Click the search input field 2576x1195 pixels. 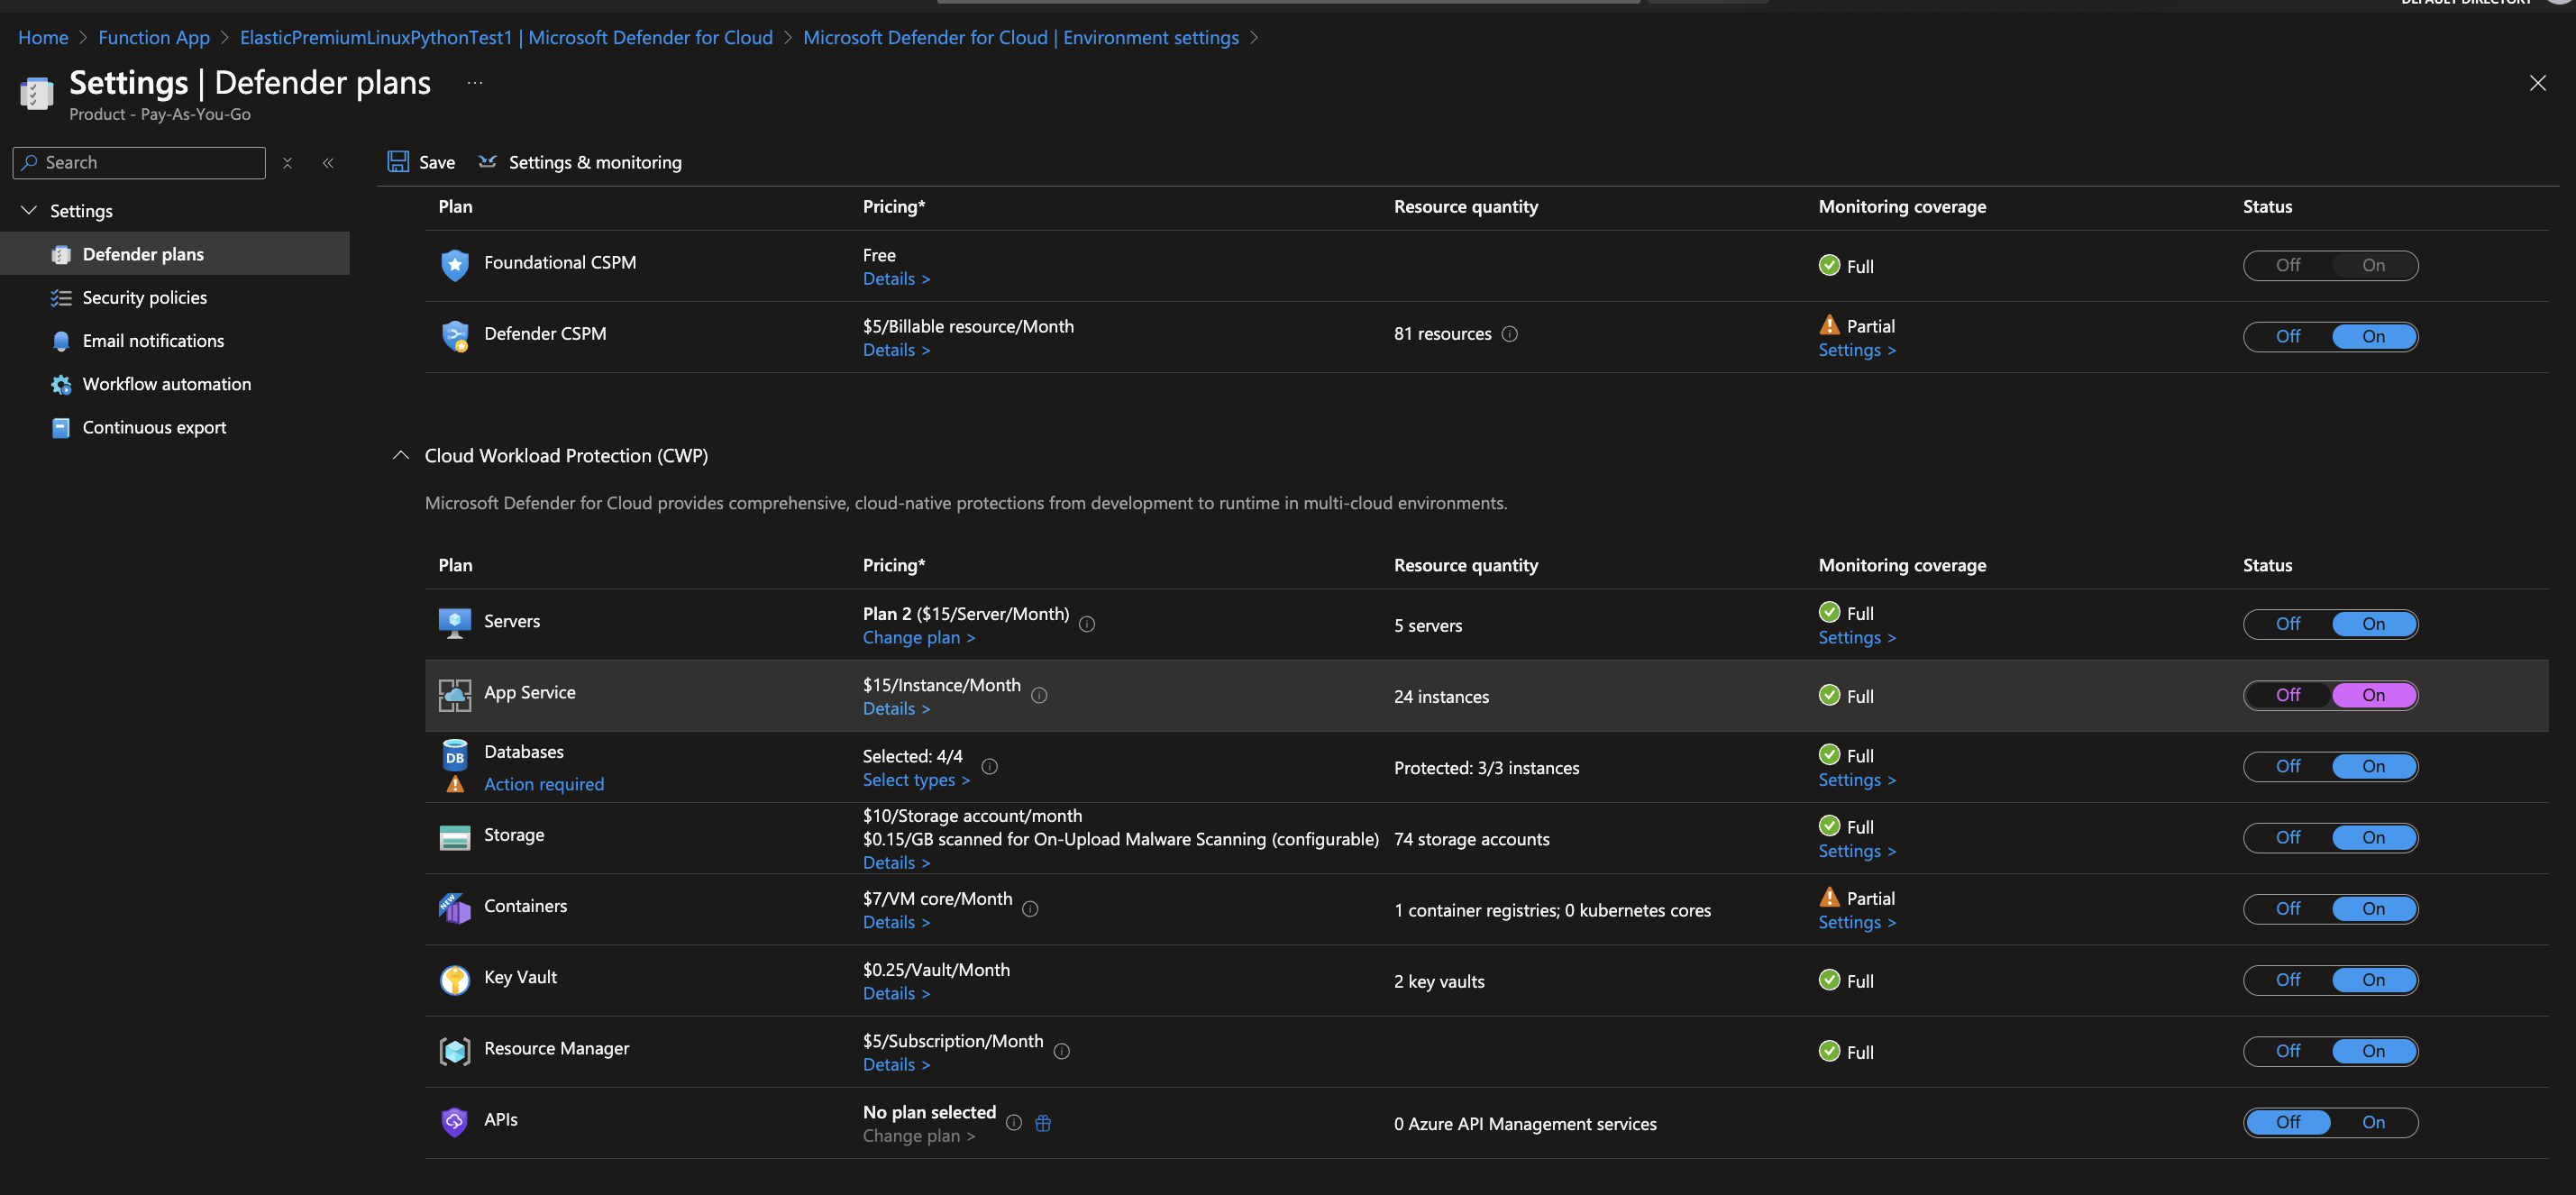point(140,161)
